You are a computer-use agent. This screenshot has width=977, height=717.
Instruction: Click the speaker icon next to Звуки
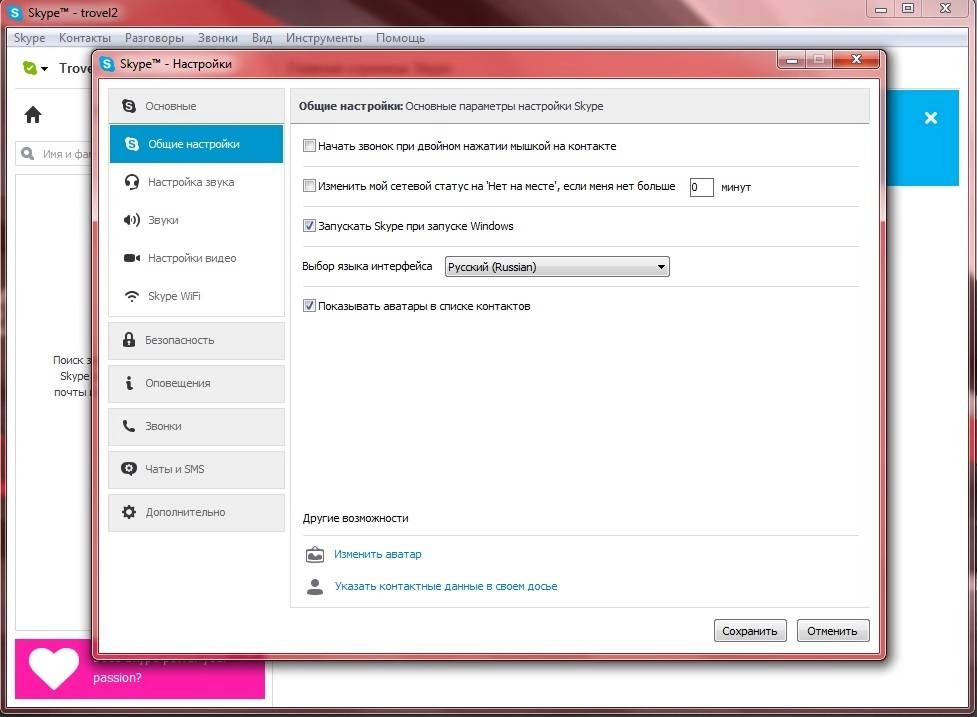pyautogui.click(x=131, y=220)
